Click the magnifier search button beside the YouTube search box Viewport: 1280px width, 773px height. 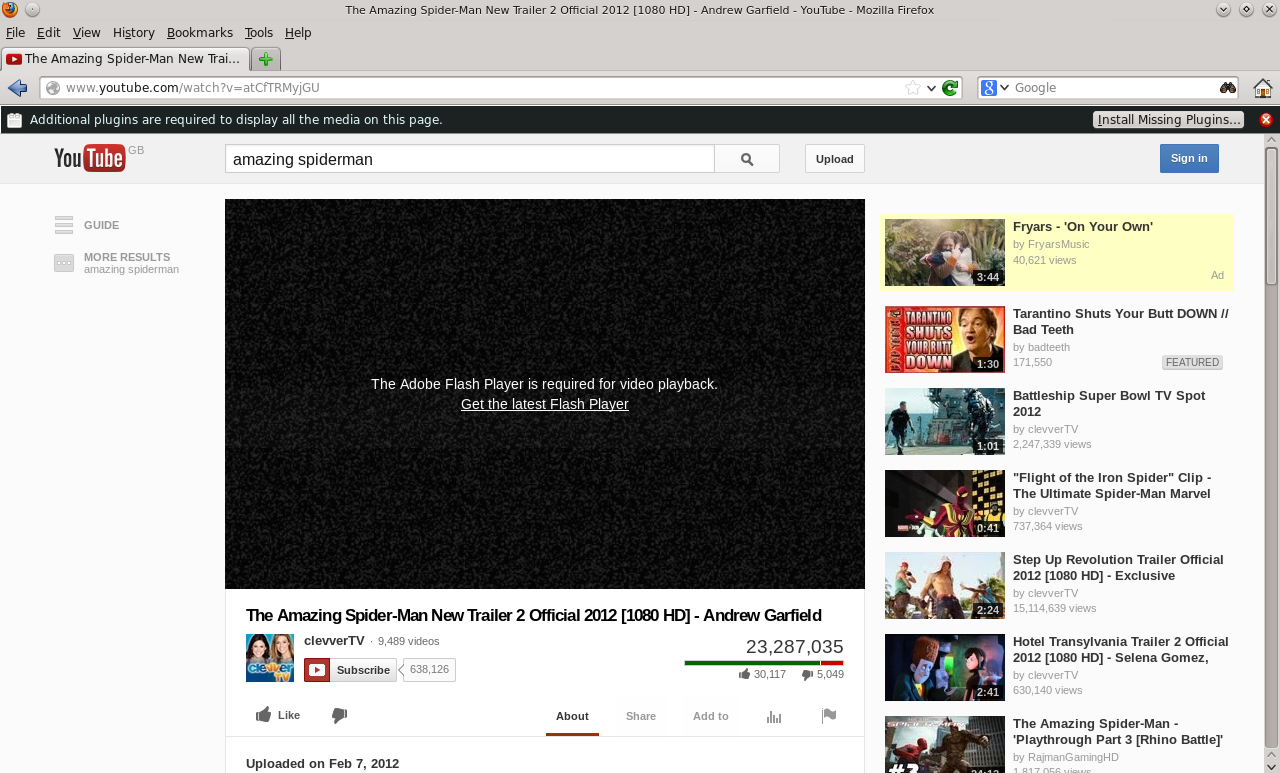pyautogui.click(x=747, y=159)
